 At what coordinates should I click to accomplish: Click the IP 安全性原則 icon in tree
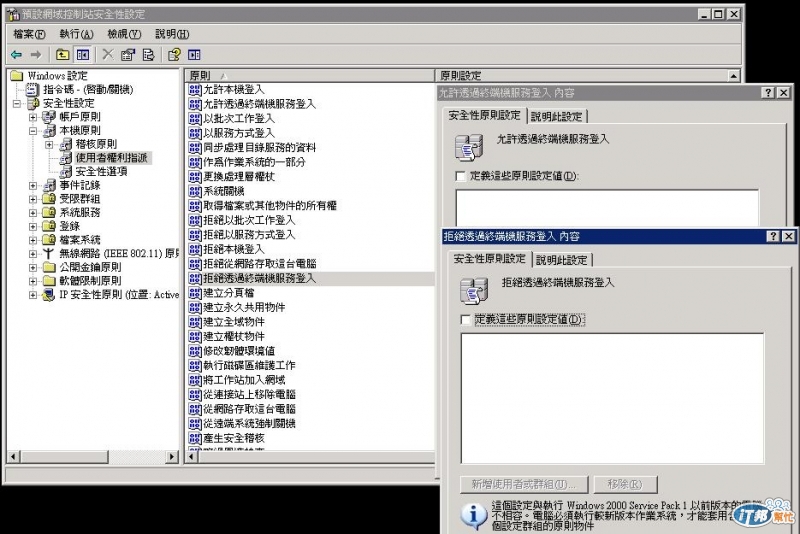click(x=48, y=295)
